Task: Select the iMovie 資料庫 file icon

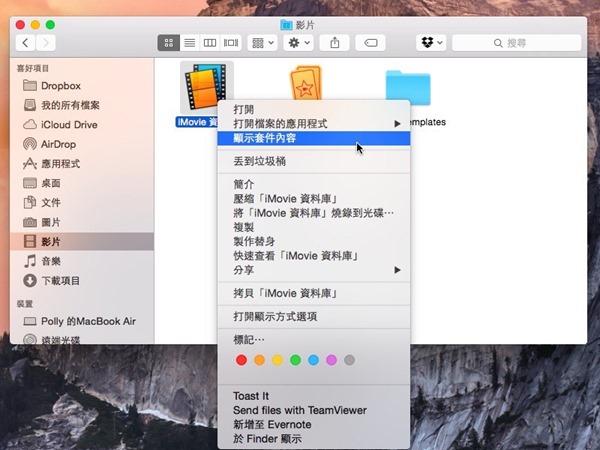Action: click(x=206, y=88)
